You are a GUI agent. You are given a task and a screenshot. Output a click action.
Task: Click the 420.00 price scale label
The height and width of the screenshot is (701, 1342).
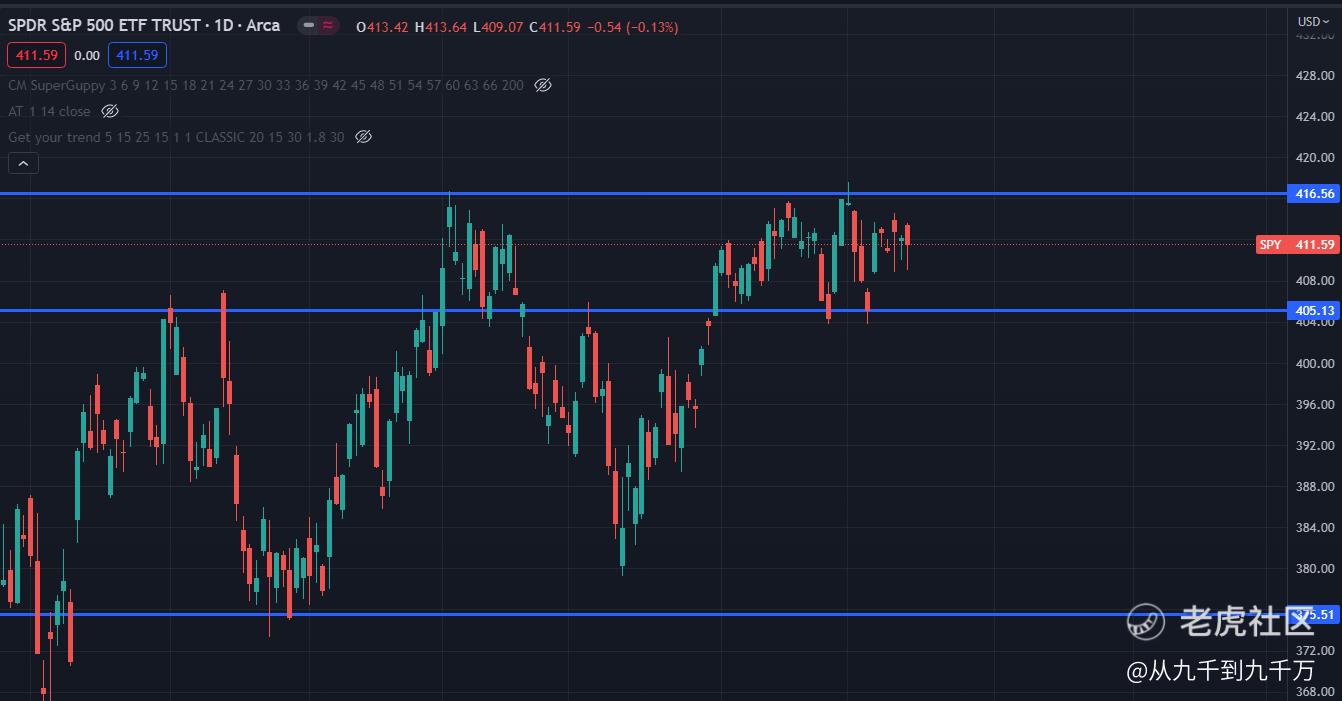point(1314,157)
